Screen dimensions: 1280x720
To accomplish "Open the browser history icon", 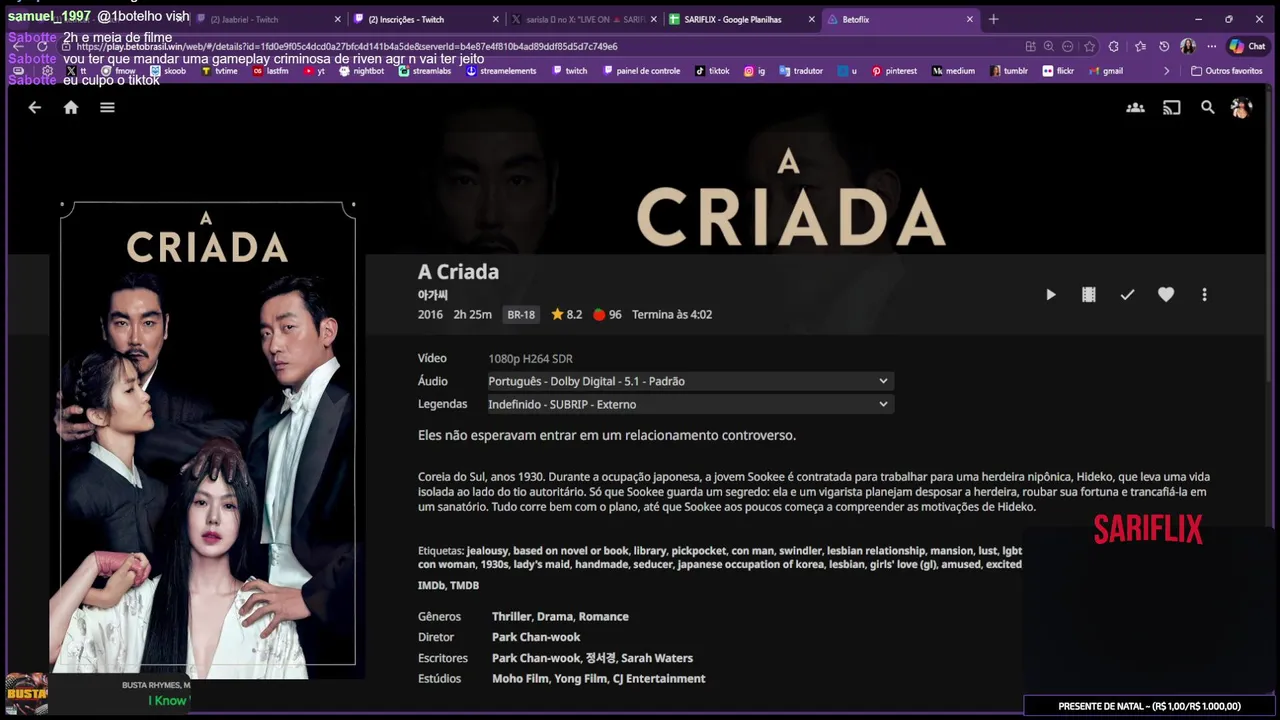I will [1164, 46].
